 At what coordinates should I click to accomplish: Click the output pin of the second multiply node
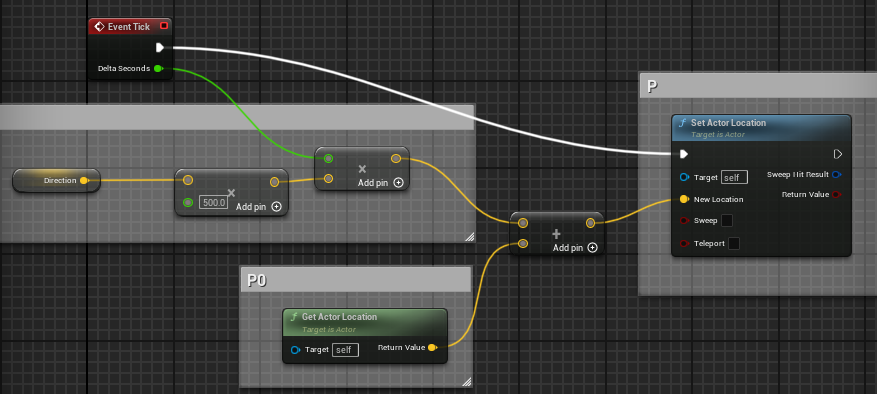(396, 158)
